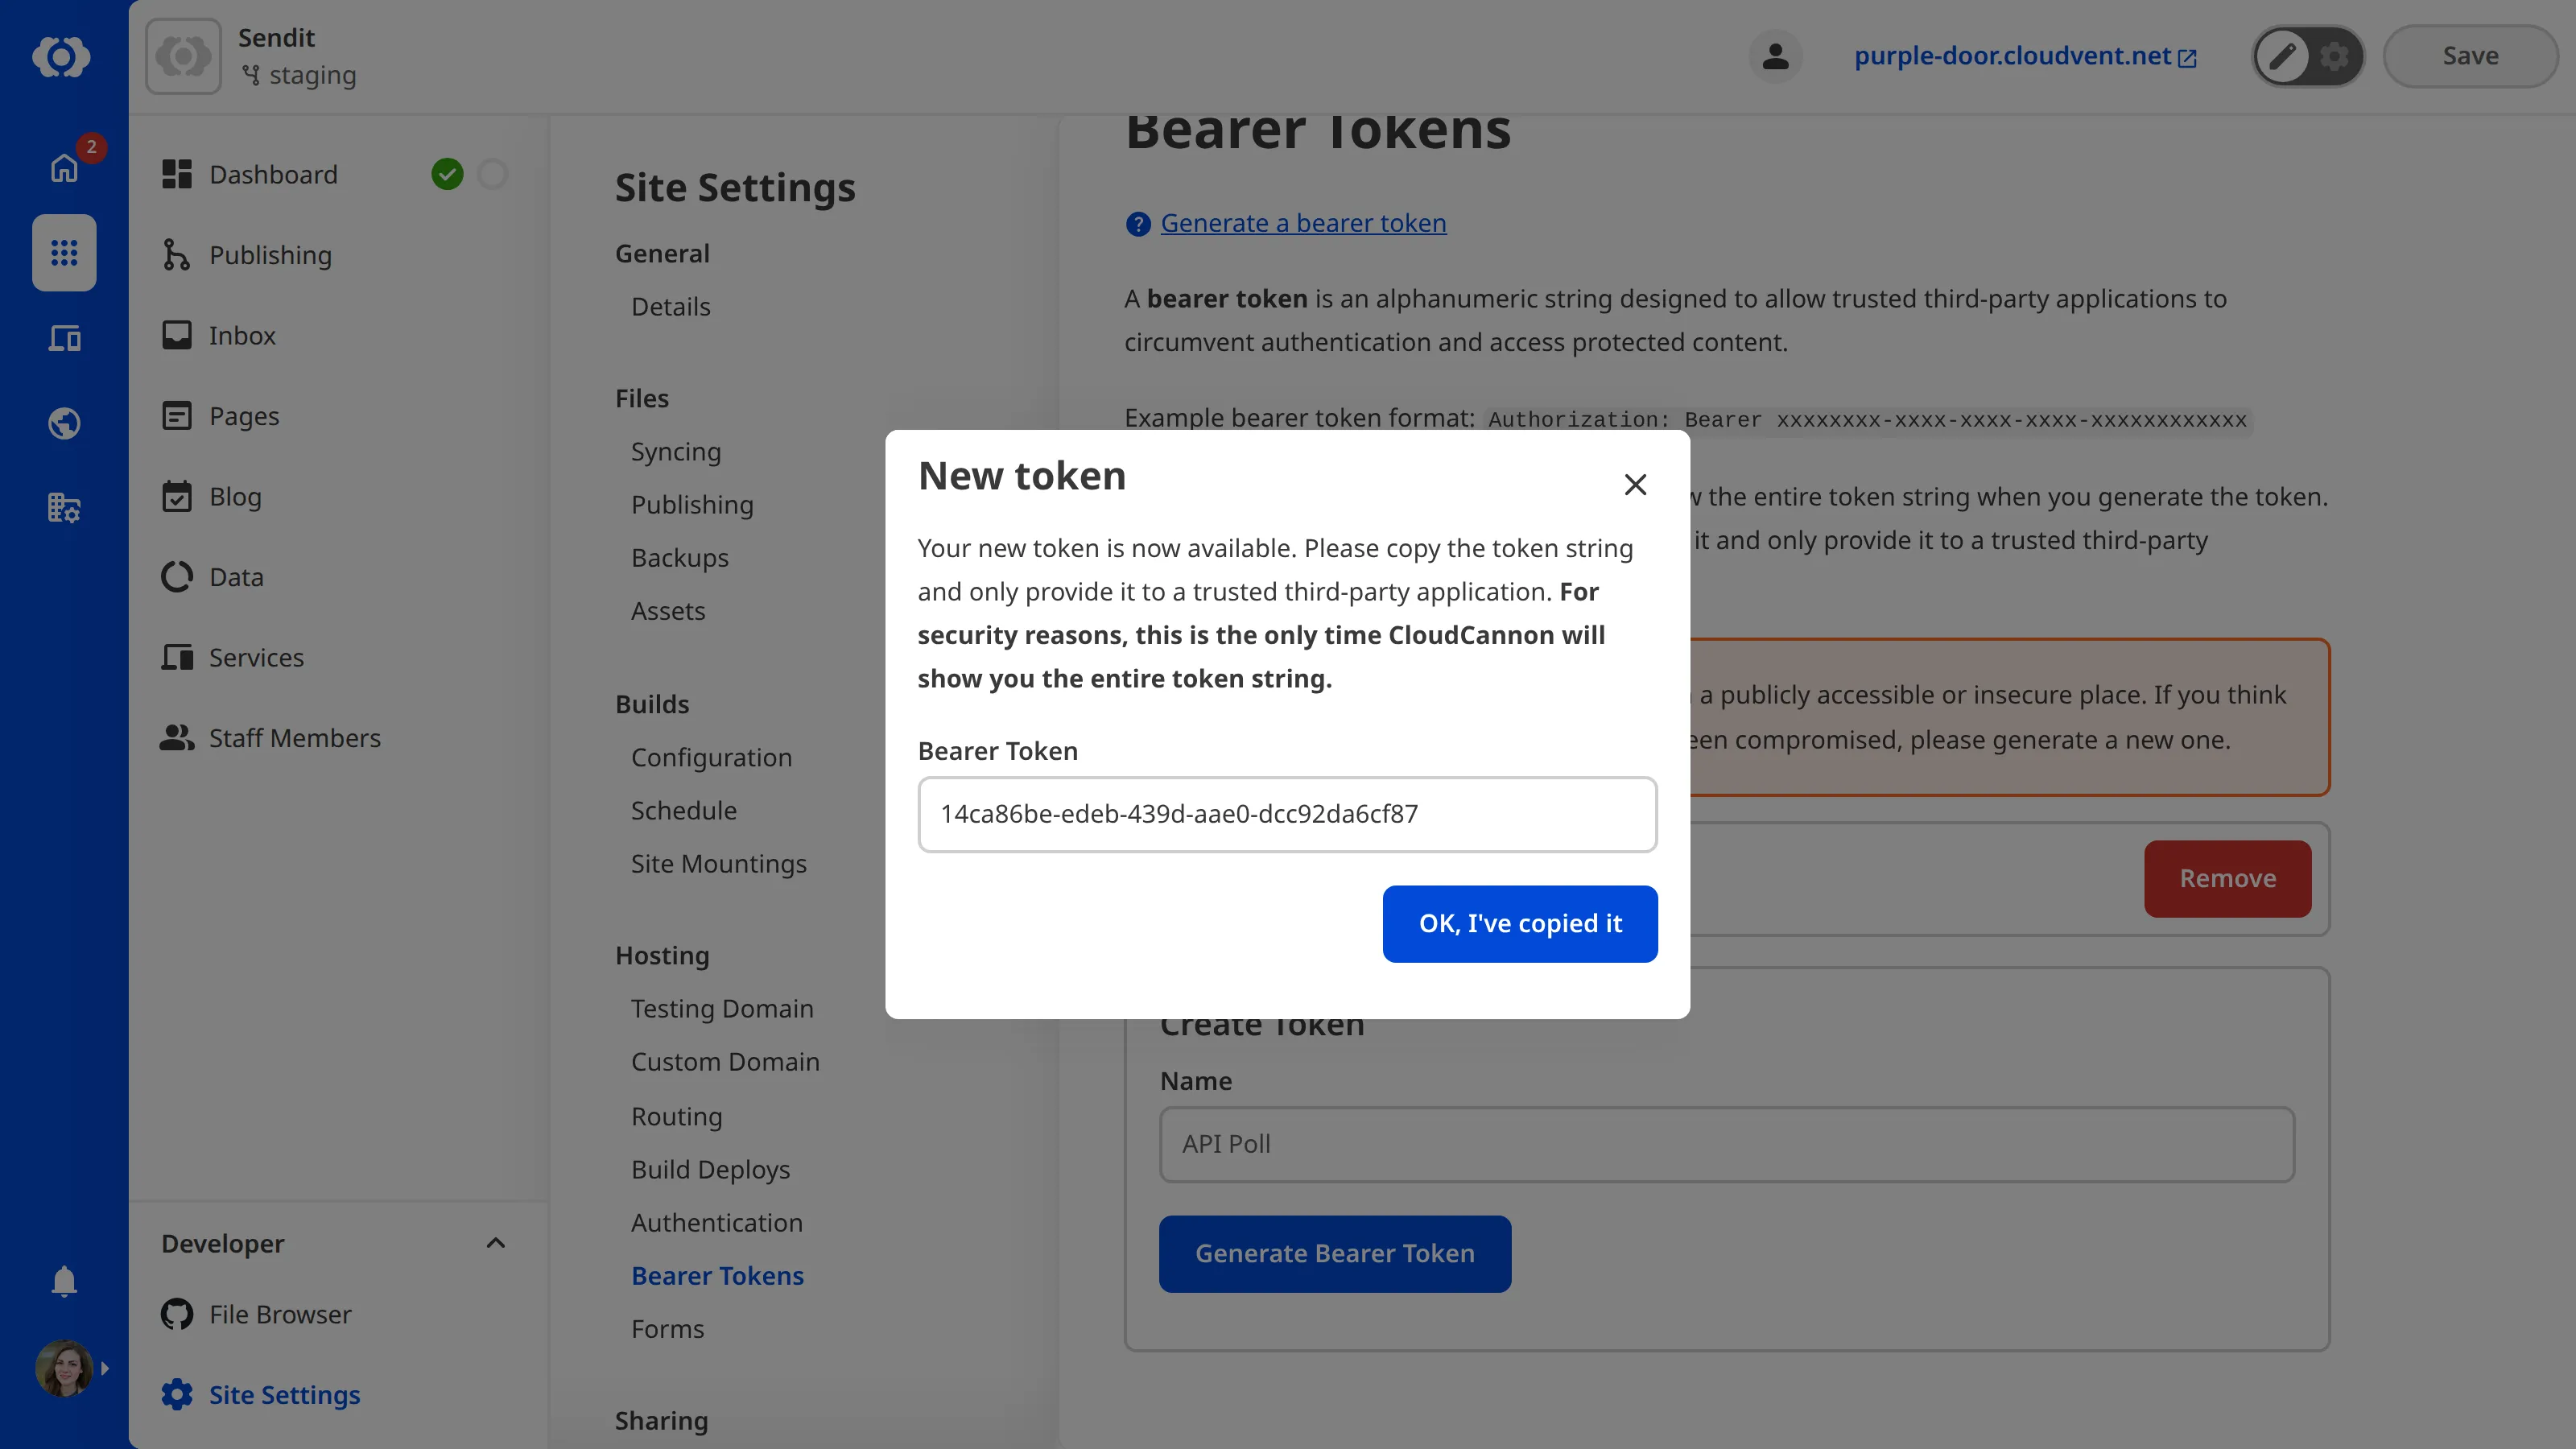Switch to the Forms settings section
Screen dimensions: 2576x1449
(x=667, y=1328)
